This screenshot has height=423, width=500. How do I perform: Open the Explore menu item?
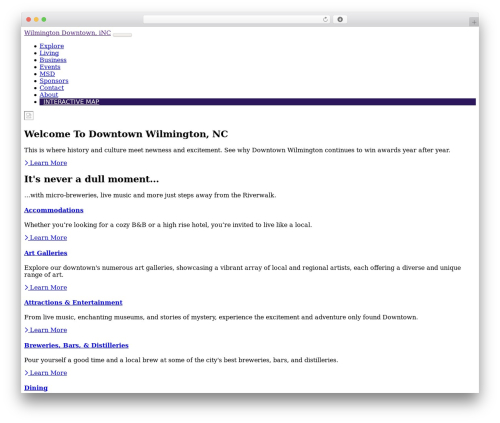(52, 46)
